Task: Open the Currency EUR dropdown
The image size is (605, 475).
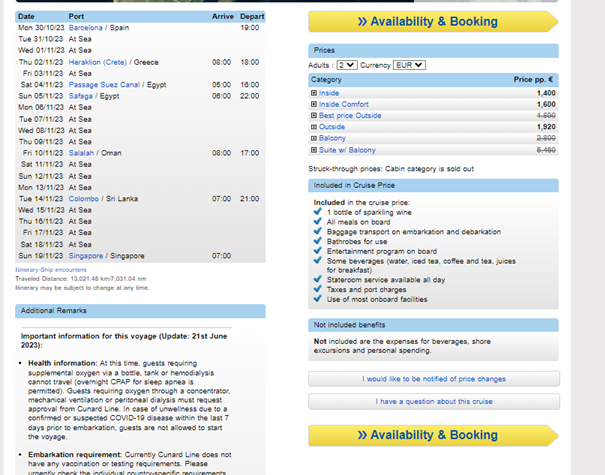Action: (x=409, y=65)
